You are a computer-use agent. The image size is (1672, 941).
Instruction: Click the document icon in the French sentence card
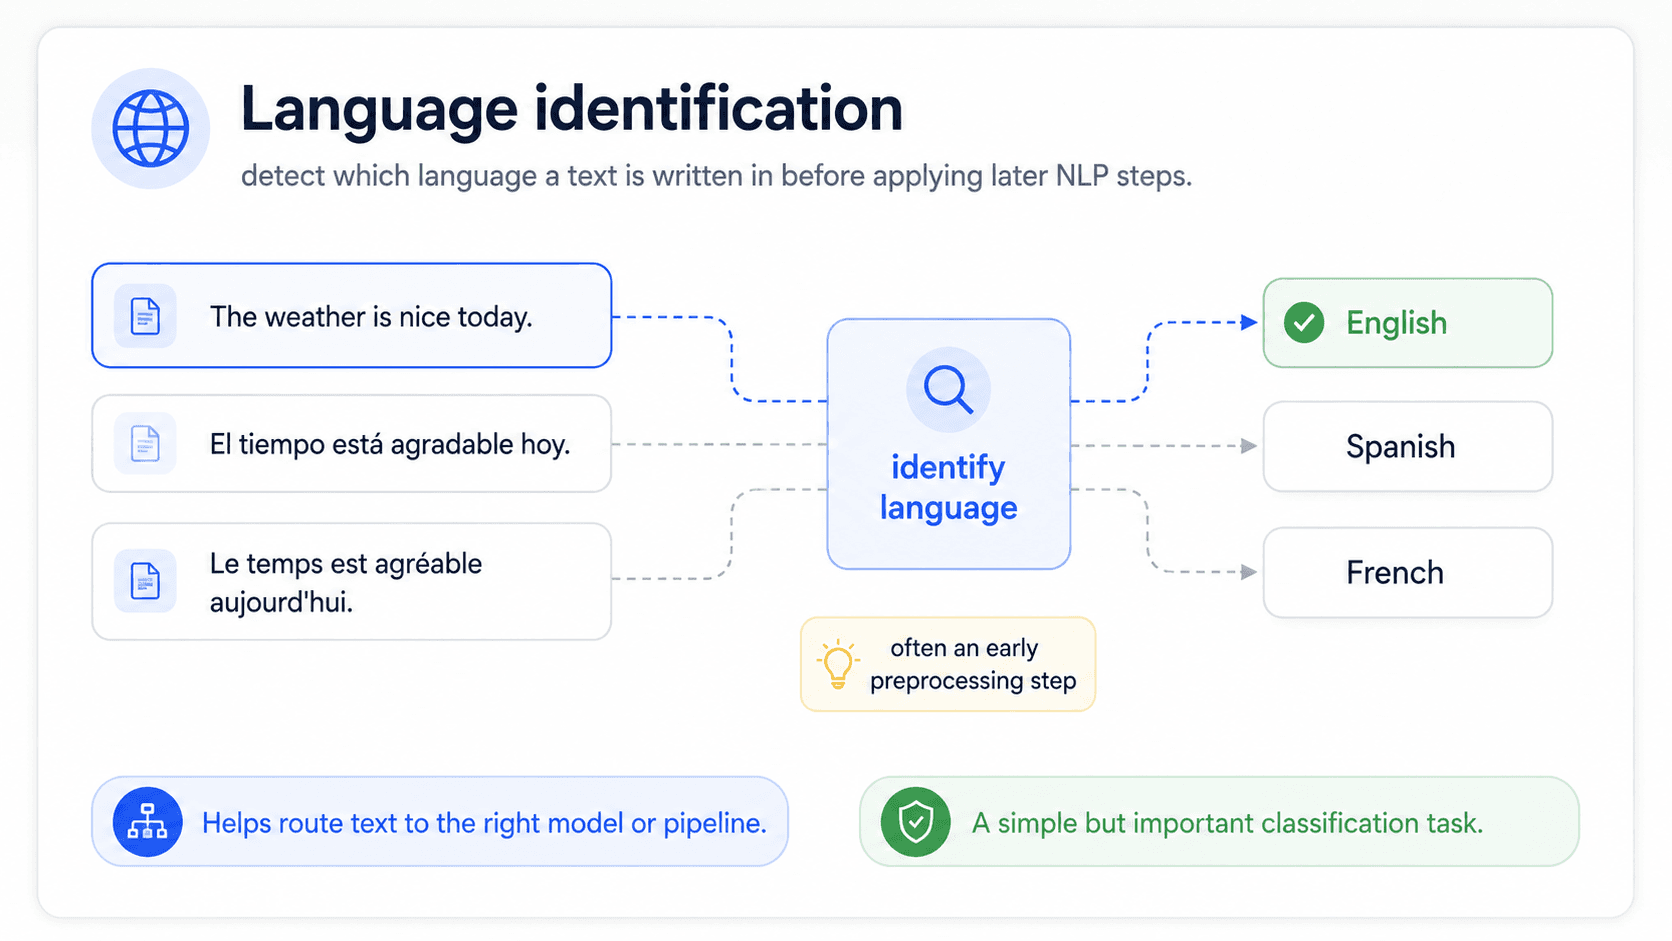coord(145,581)
